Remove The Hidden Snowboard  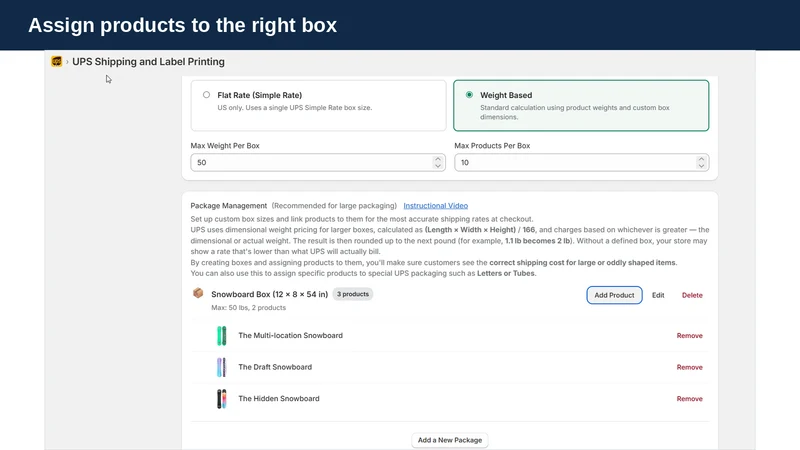click(689, 399)
